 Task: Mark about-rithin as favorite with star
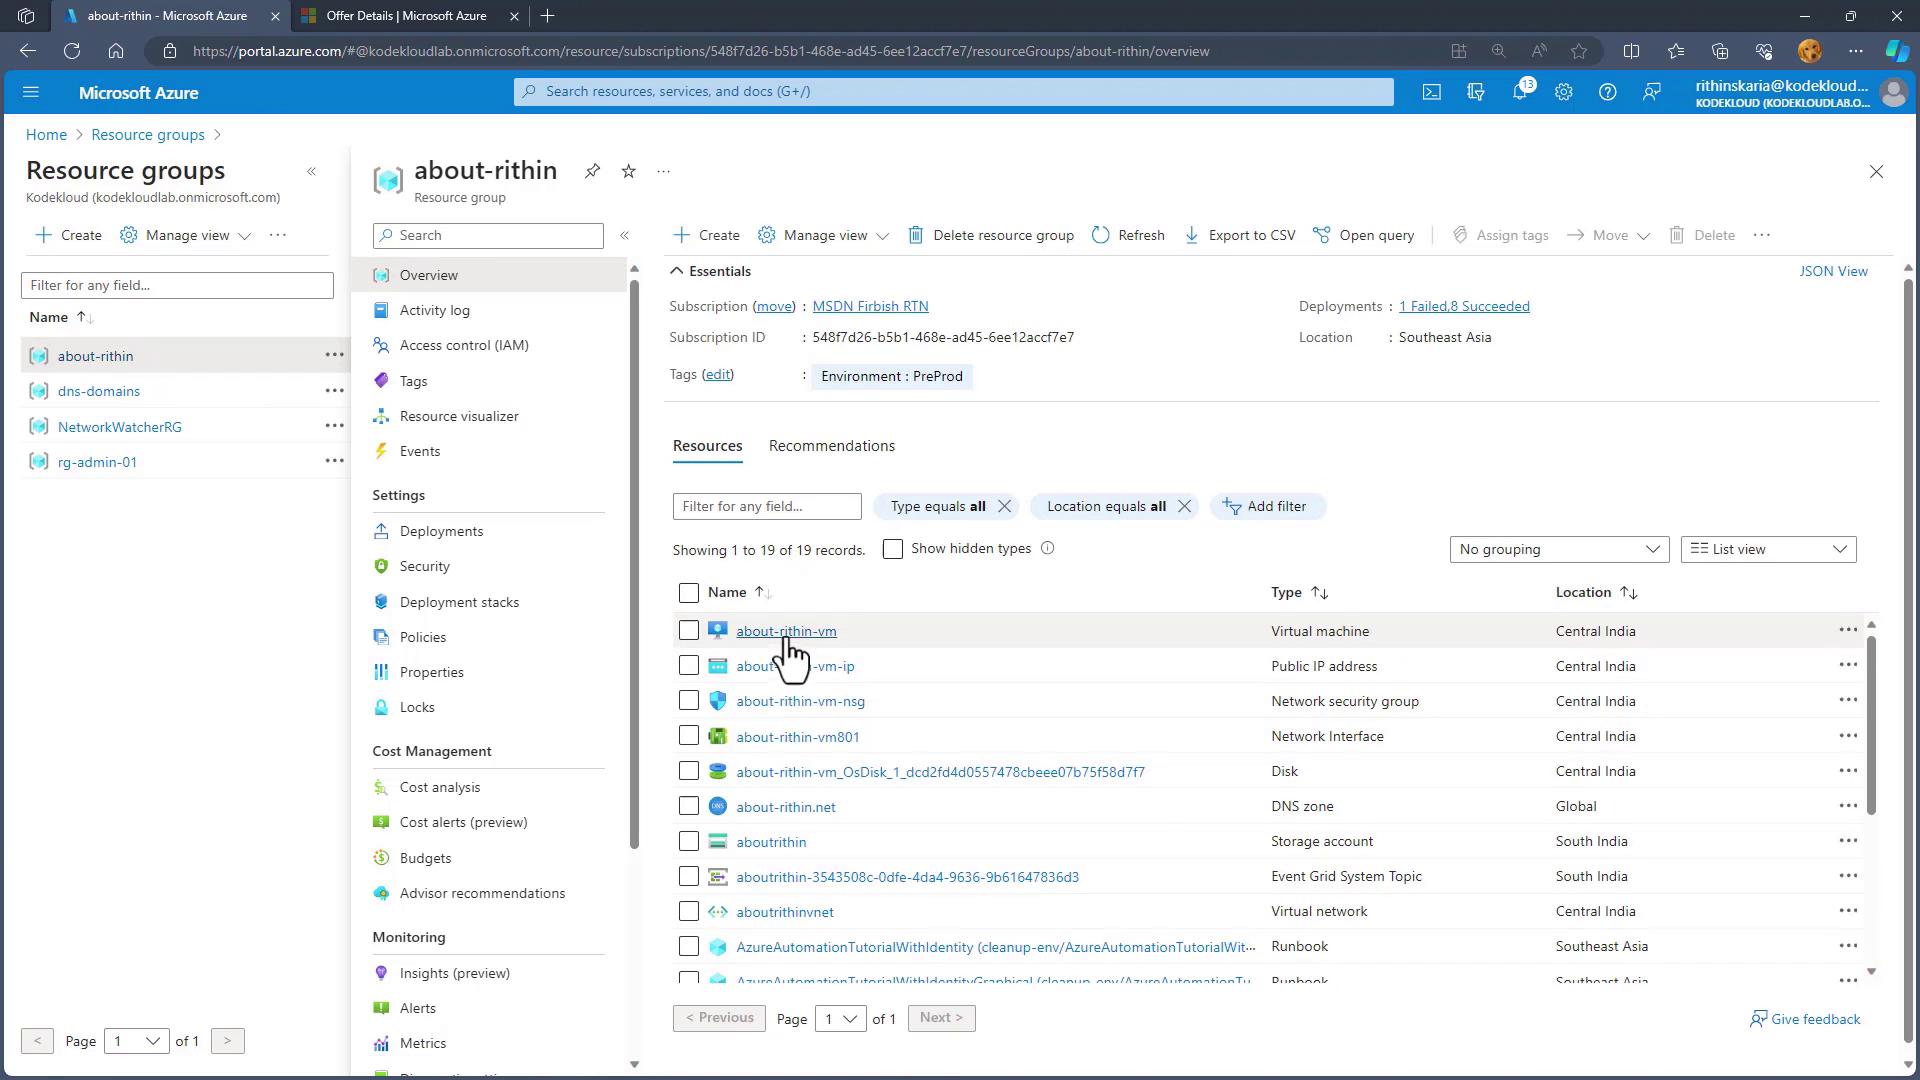tap(628, 171)
